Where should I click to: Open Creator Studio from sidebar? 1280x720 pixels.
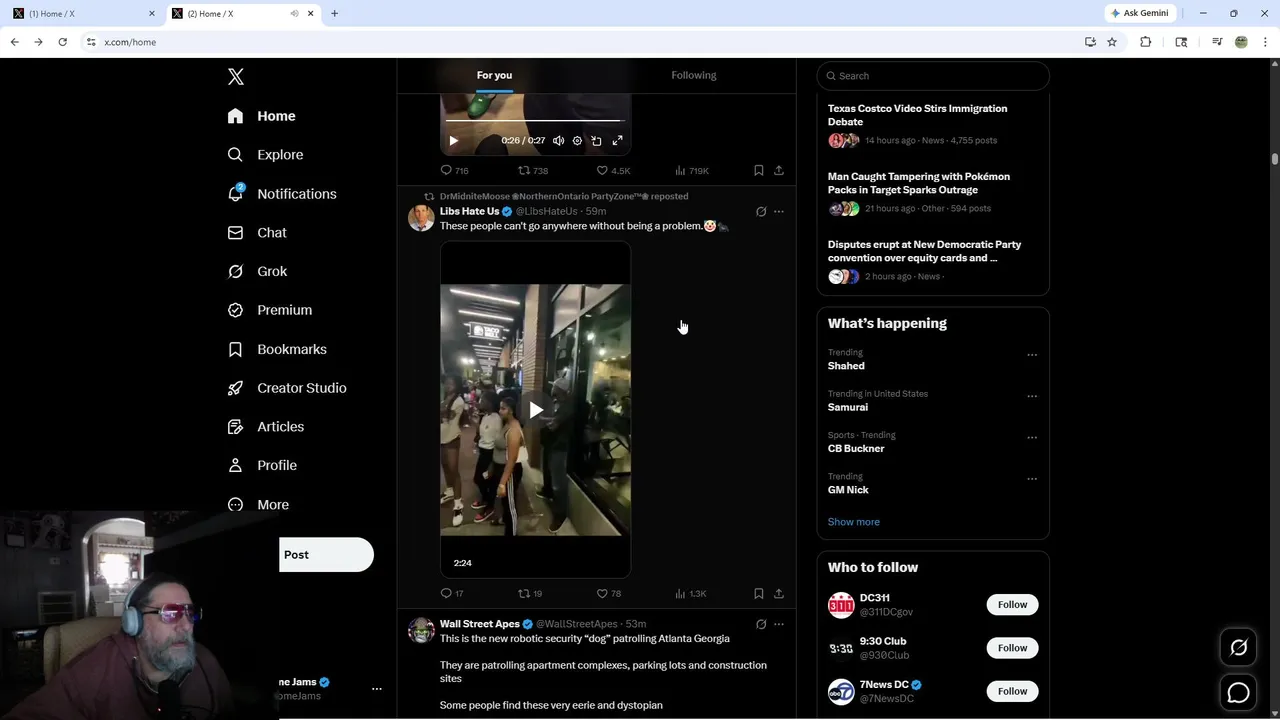[x=287, y=388]
